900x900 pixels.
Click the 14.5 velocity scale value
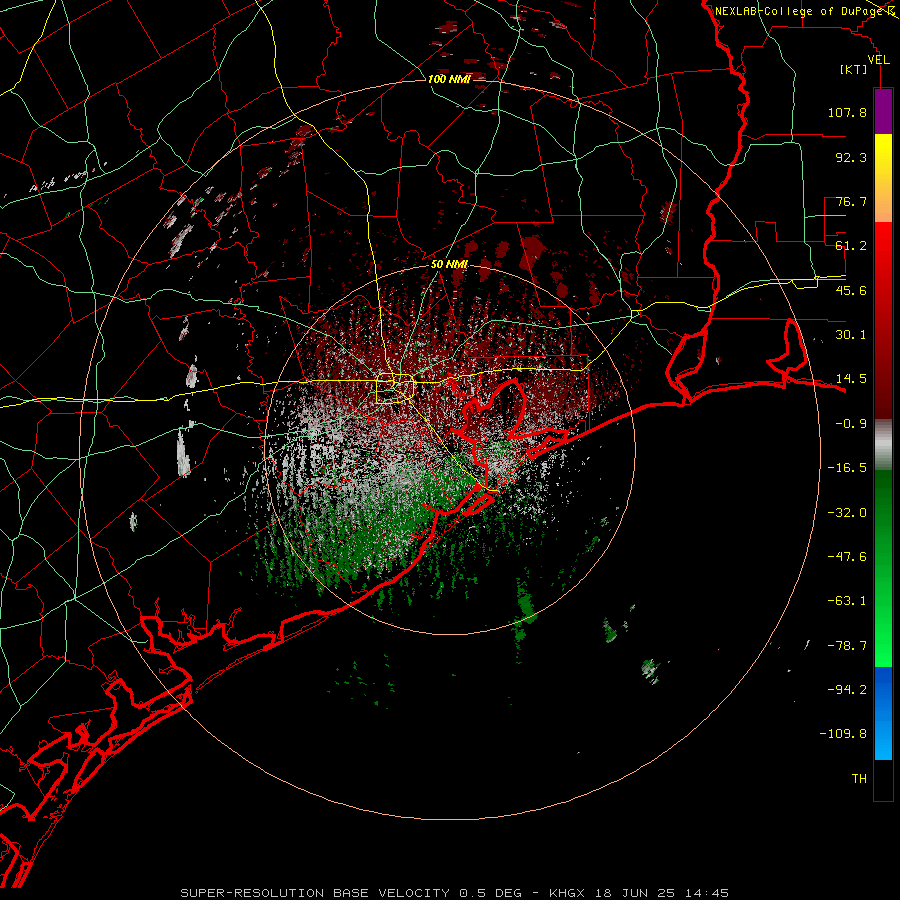[851, 379]
